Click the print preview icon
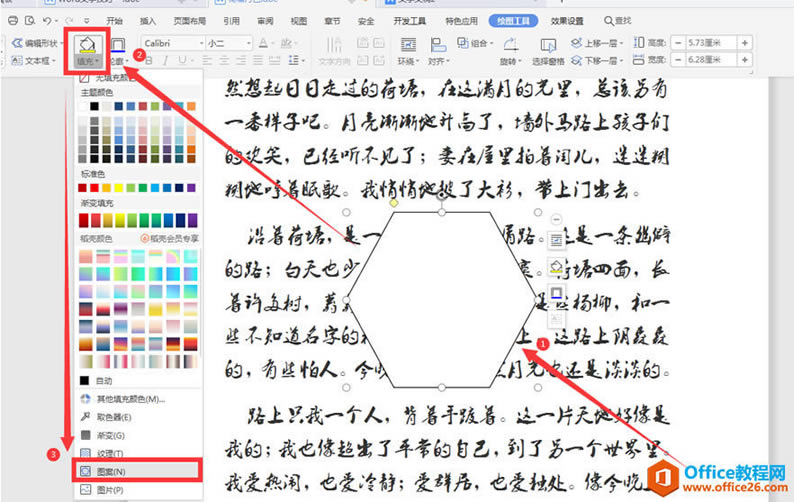This screenshot has height=502, width=794. coord(29,21)
